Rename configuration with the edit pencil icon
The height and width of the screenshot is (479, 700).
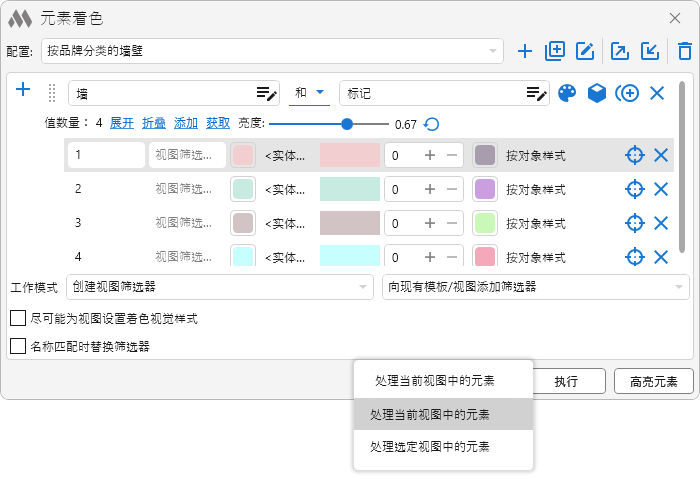(x=586, y=51)
